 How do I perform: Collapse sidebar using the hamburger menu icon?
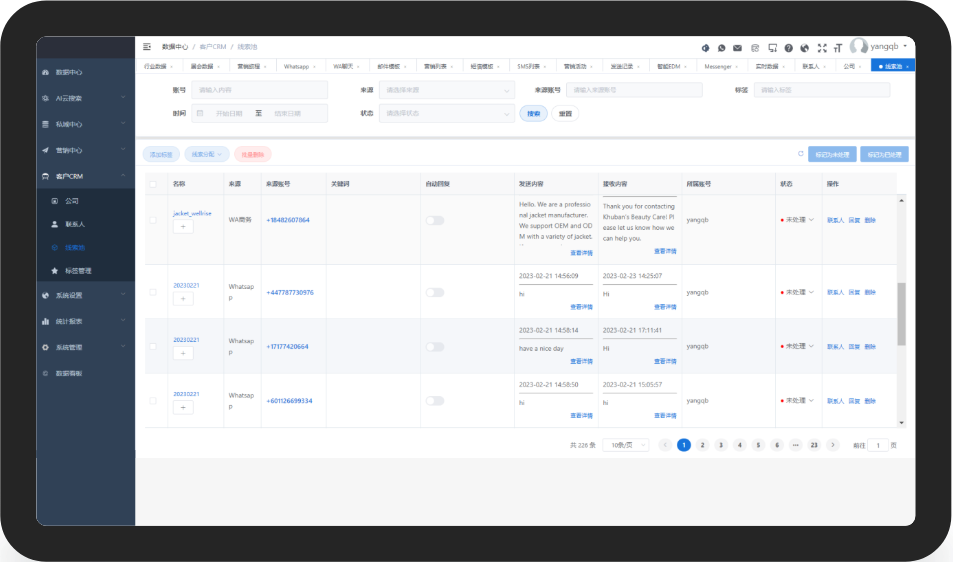click(147, 47)
